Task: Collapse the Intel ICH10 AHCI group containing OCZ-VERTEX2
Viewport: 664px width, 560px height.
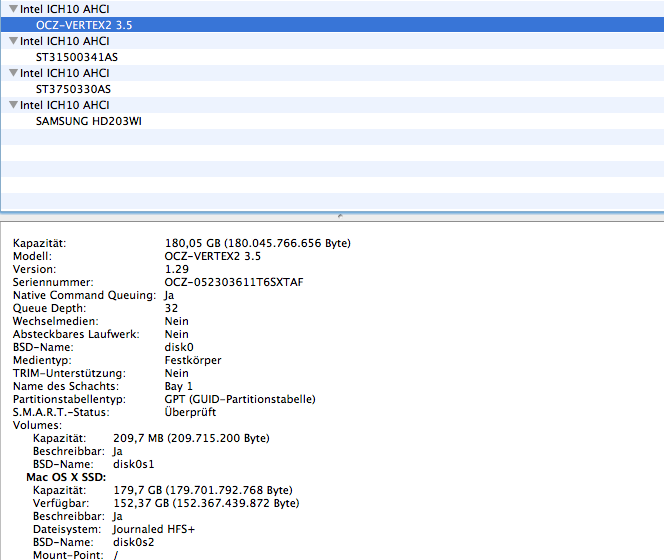Action: coord(14,8)
